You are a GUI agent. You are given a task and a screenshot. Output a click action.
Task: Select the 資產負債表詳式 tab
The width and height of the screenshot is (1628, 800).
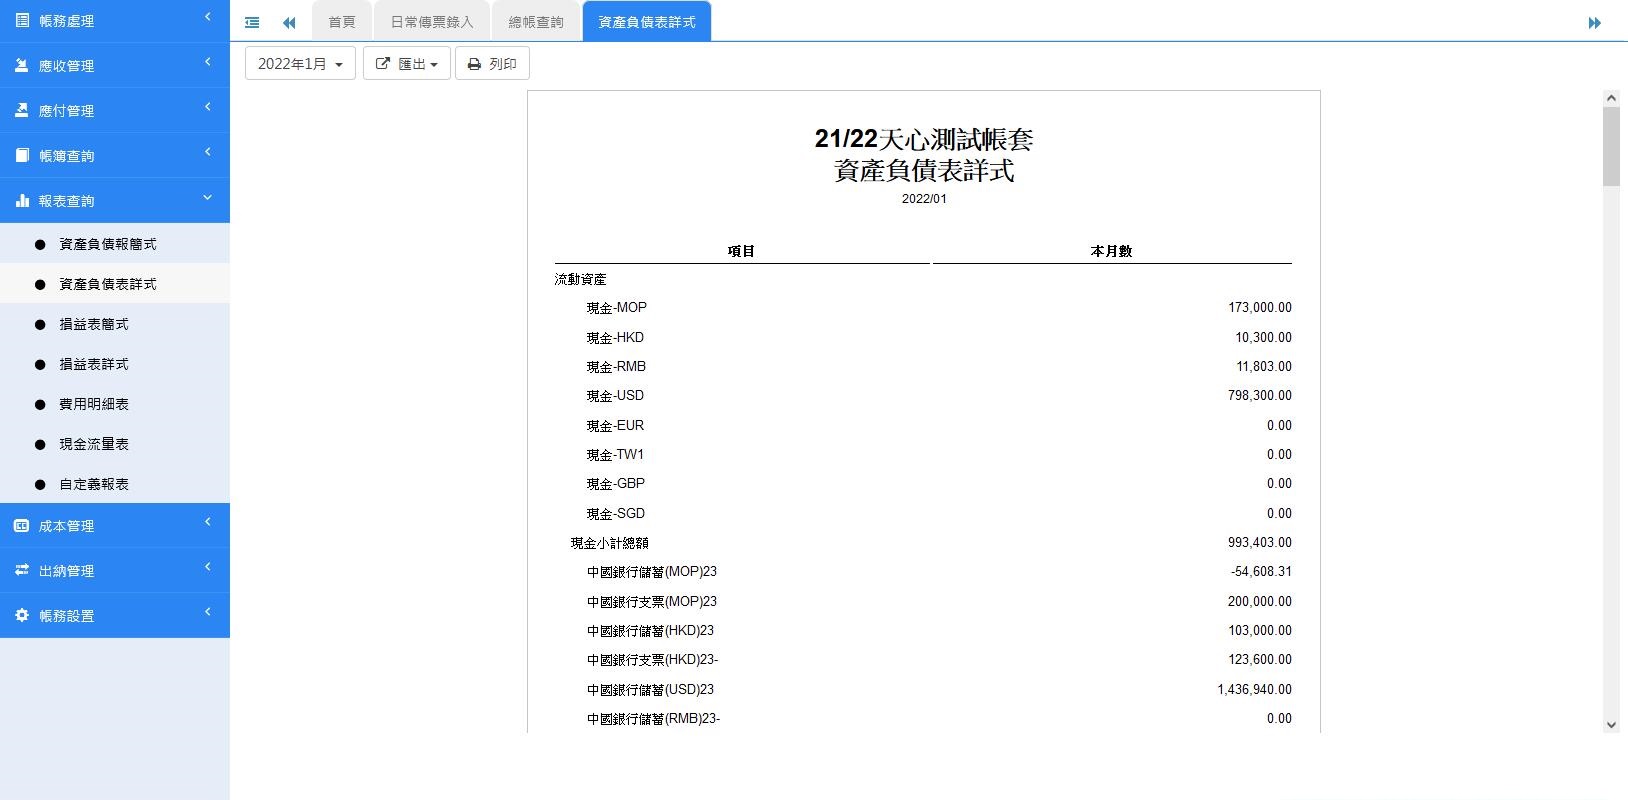click(647, 22)
